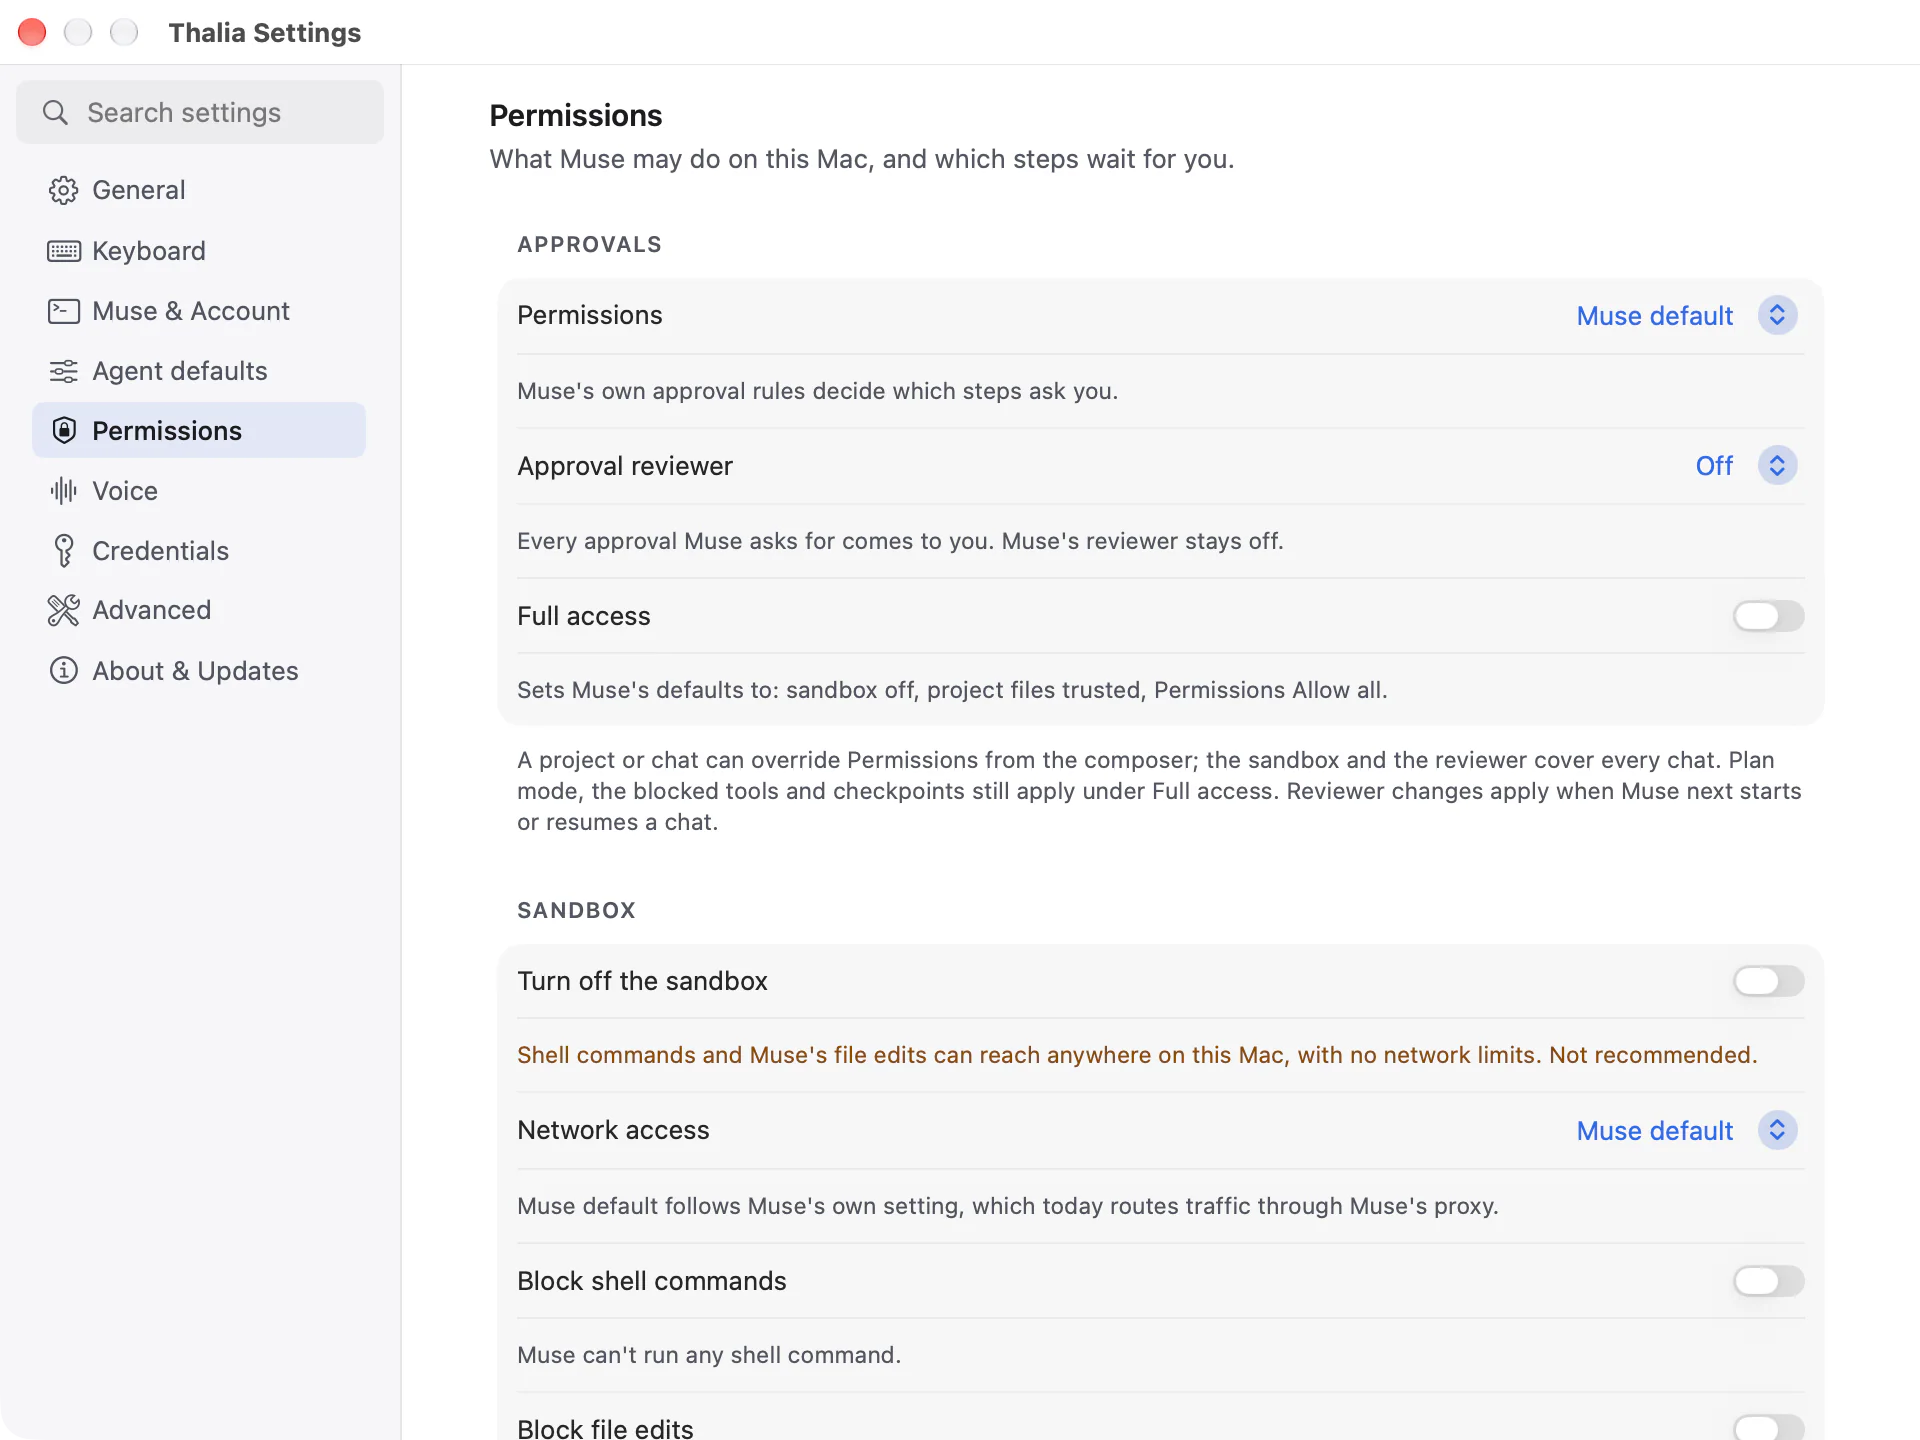Viewport: 1920px width, 1440px height.
Task: Open the About & Updates label
Action: 195,671
